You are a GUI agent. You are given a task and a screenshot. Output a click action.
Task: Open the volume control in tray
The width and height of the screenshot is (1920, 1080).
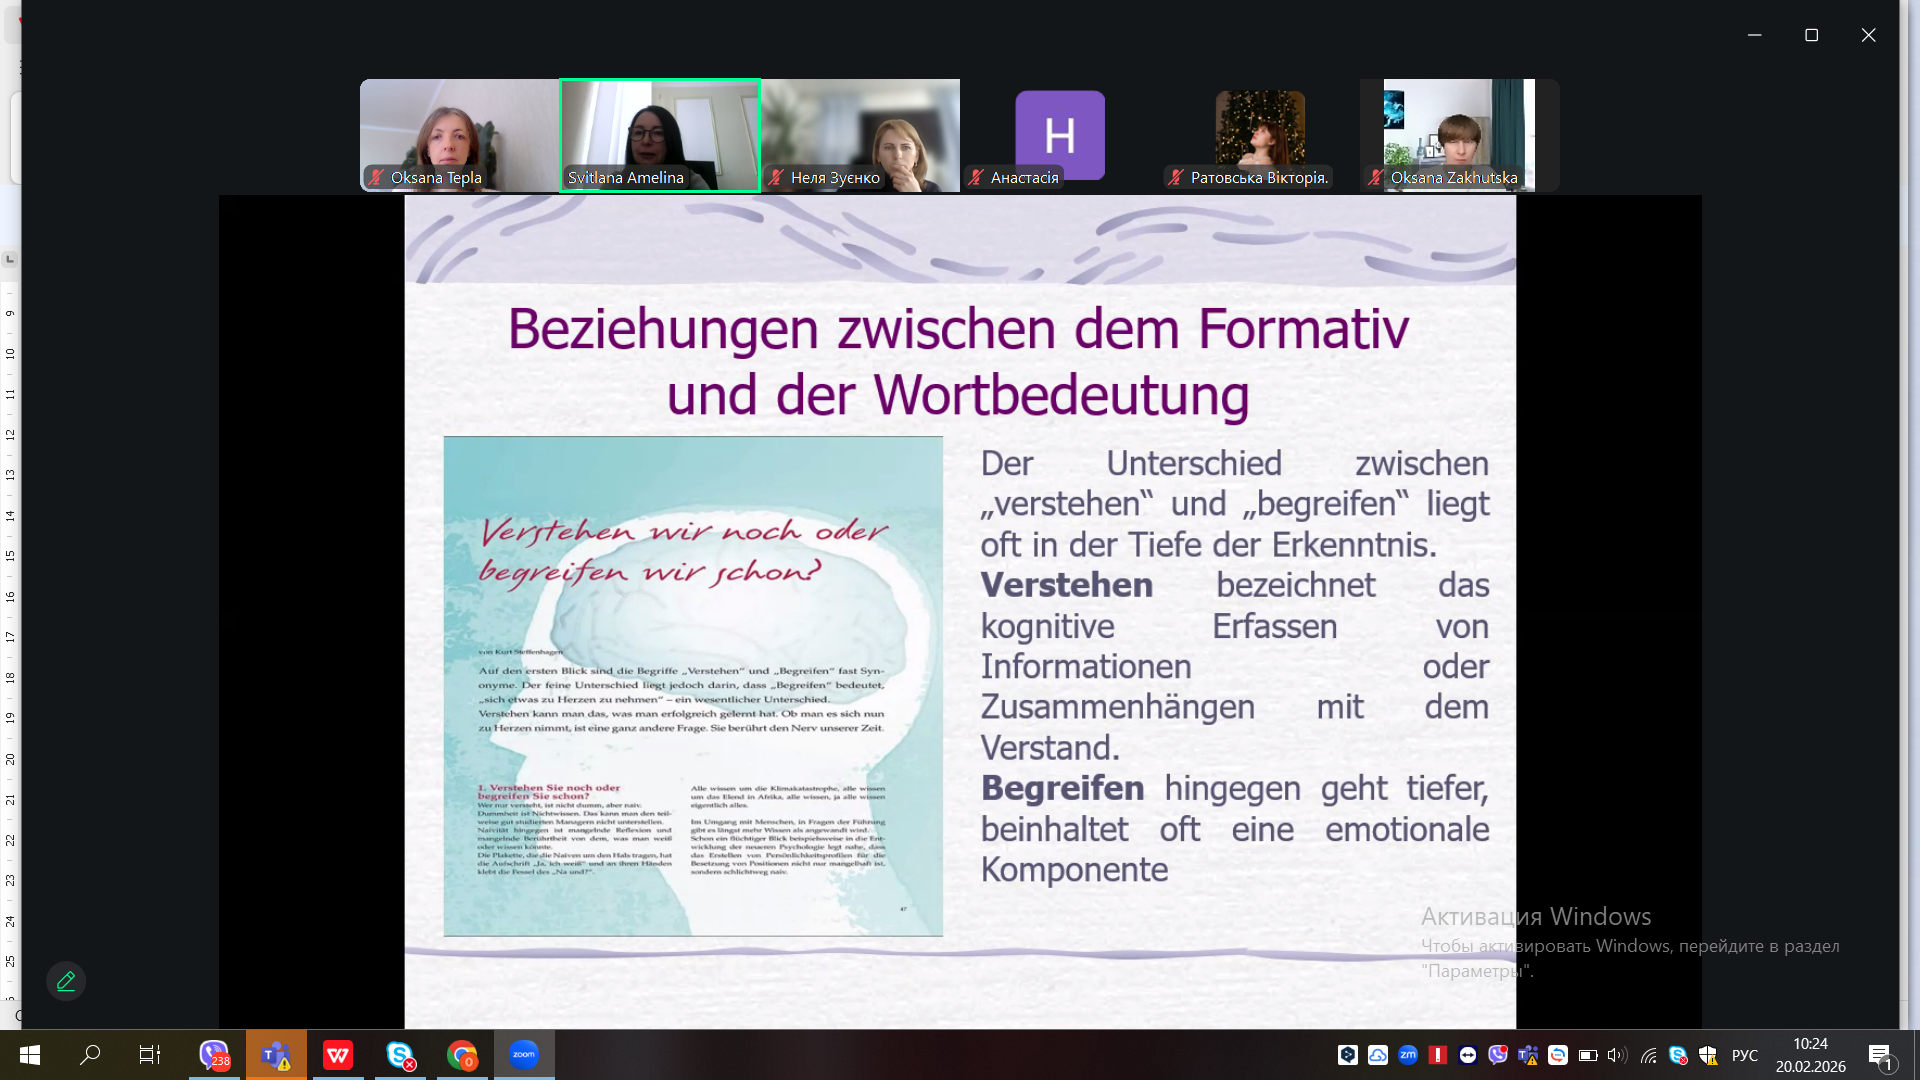pyautogui.click(x=1617, y=1055)
